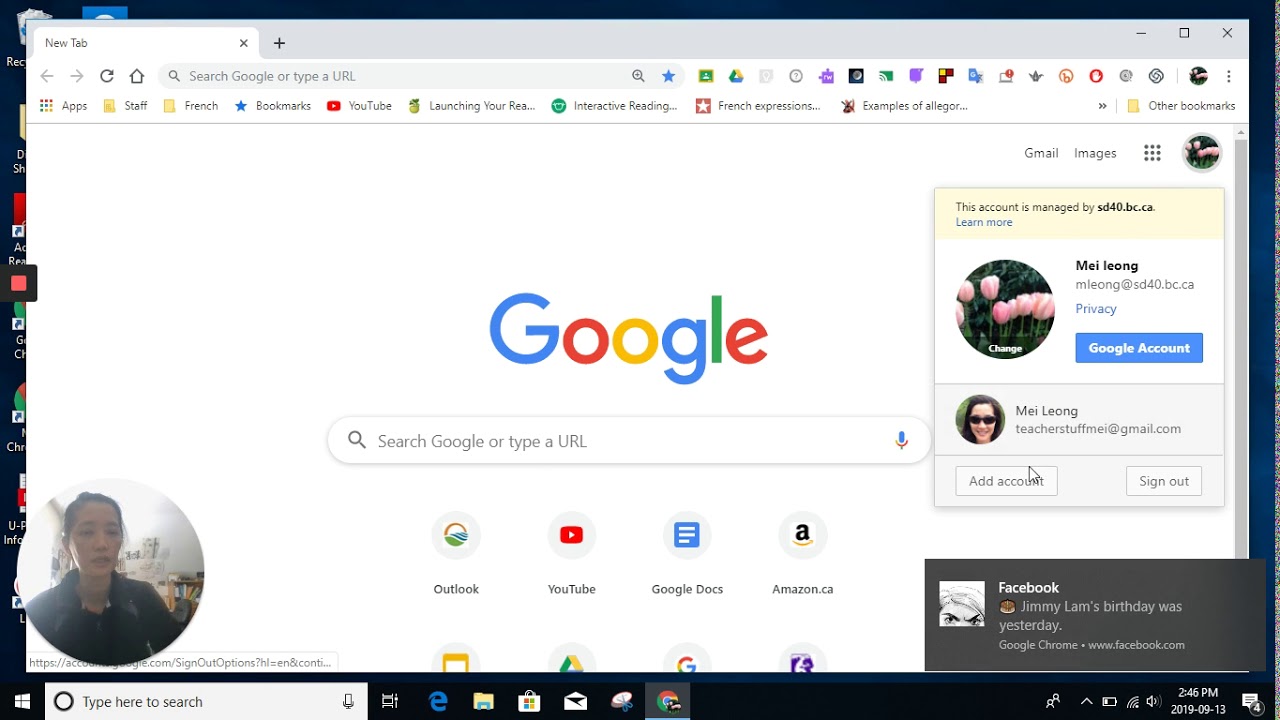1280x720 pixels.
Task: Click the back navigation arrow
Action: [x=47, y=76]
